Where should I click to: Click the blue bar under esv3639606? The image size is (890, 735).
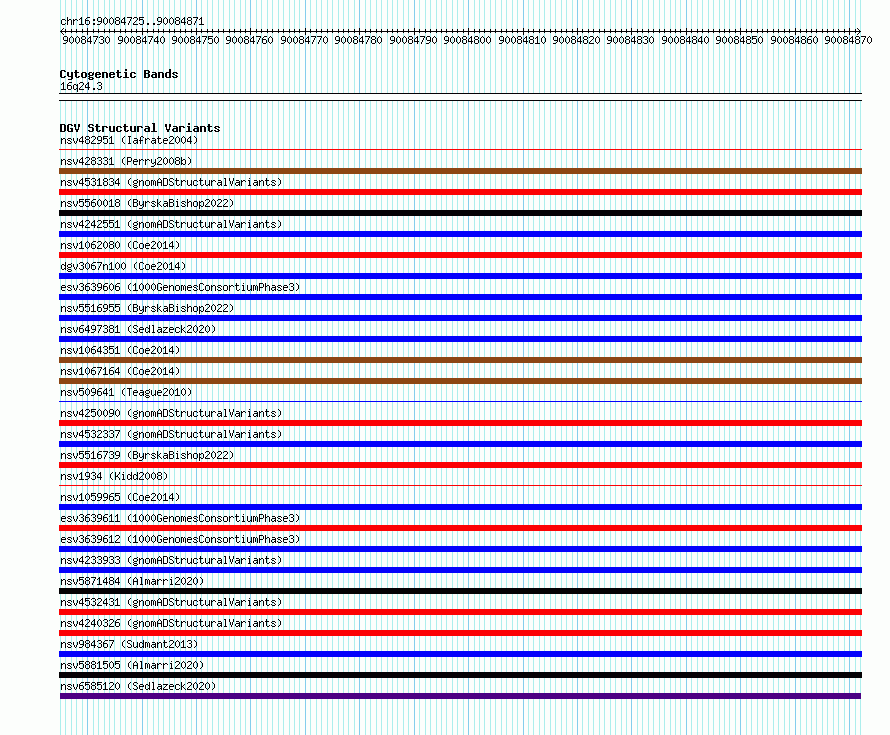tap(460, 297)
